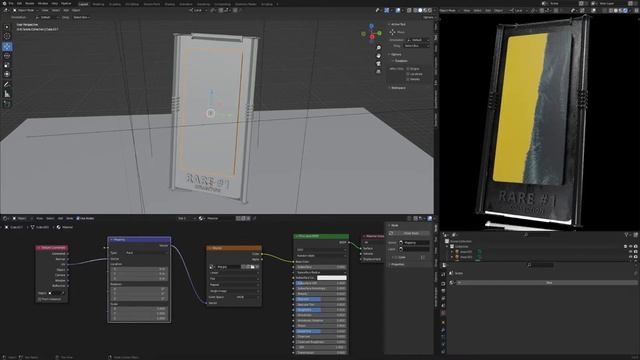Select the 3D Cursor tool
Viewport: 640px width, 360px height.
coord(7,36)
